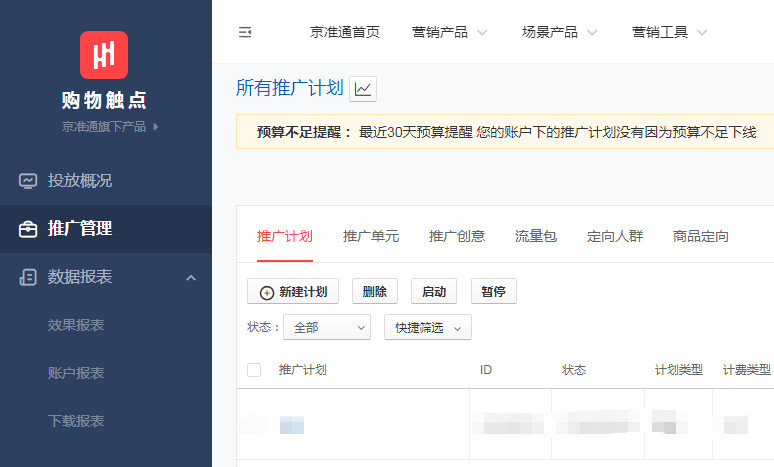Collapse the sidebar with the hamburger icon
The image size is (774, 467).
(244, 32)
